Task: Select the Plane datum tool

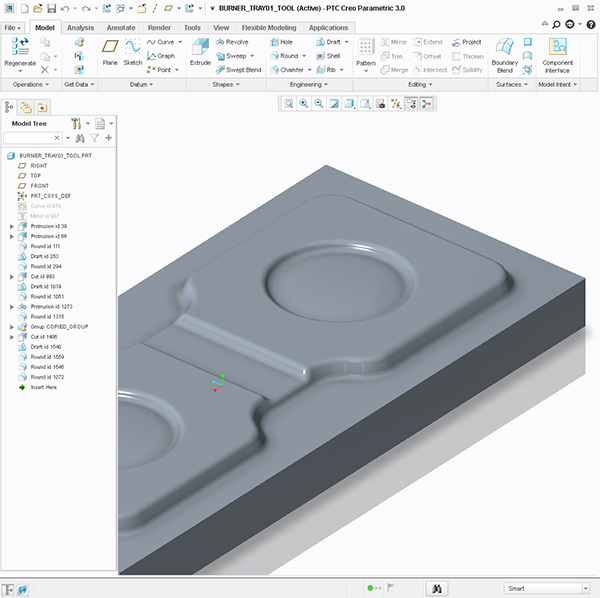Action: (110, 52)
